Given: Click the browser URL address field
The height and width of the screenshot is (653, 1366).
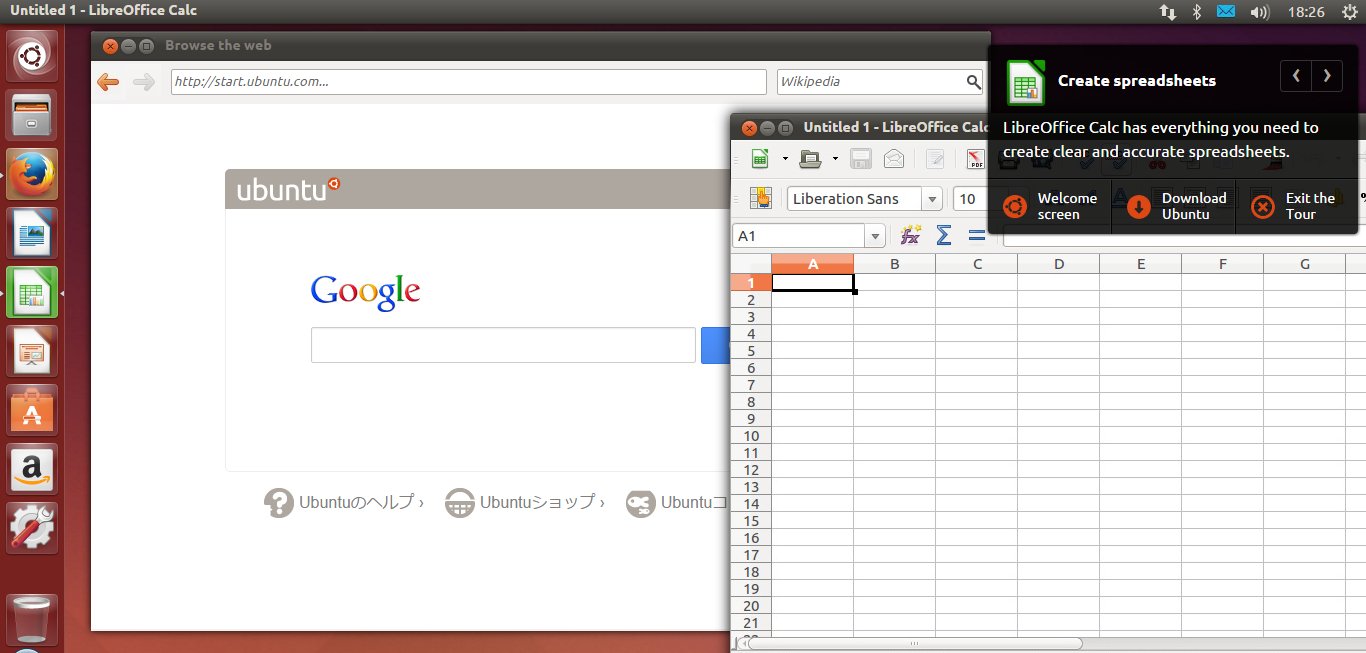Looking at the screenshot, I should pyautogui.click(x=469, y=82).
